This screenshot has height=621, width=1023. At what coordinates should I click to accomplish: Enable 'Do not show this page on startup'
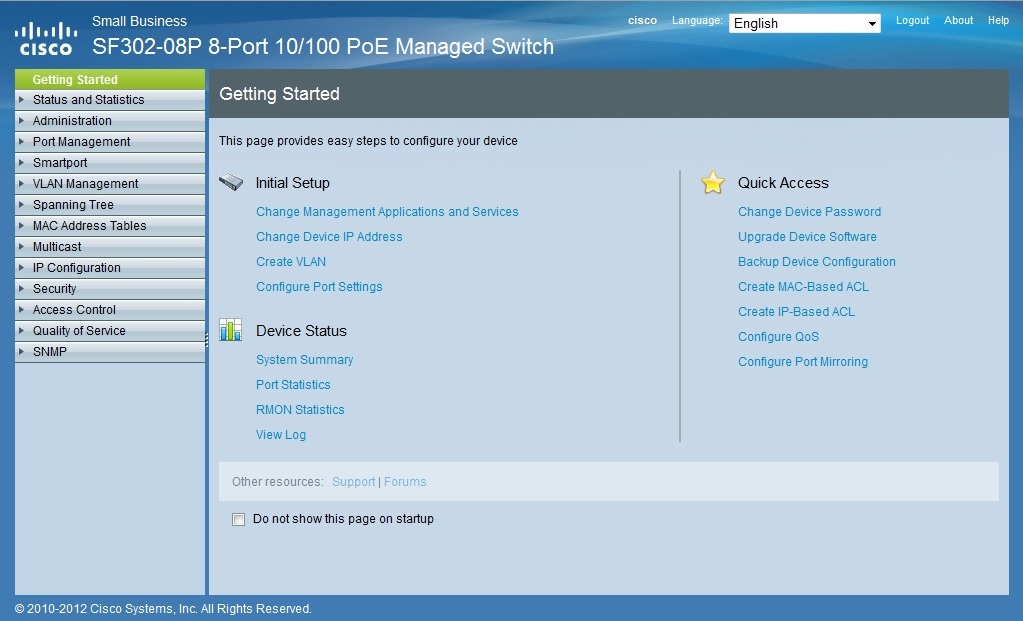click(238, 519)
